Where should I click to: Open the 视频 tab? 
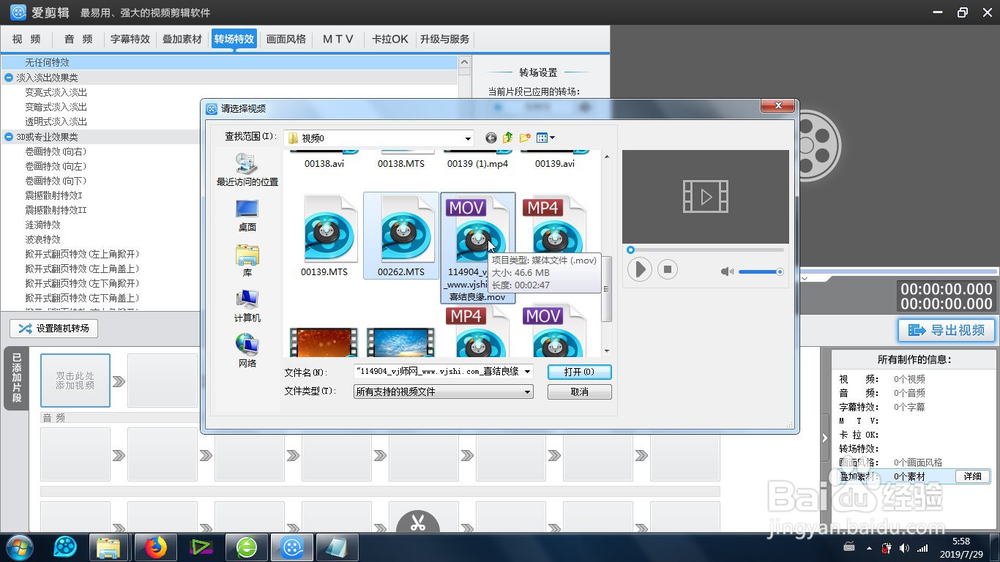[26, 39]
